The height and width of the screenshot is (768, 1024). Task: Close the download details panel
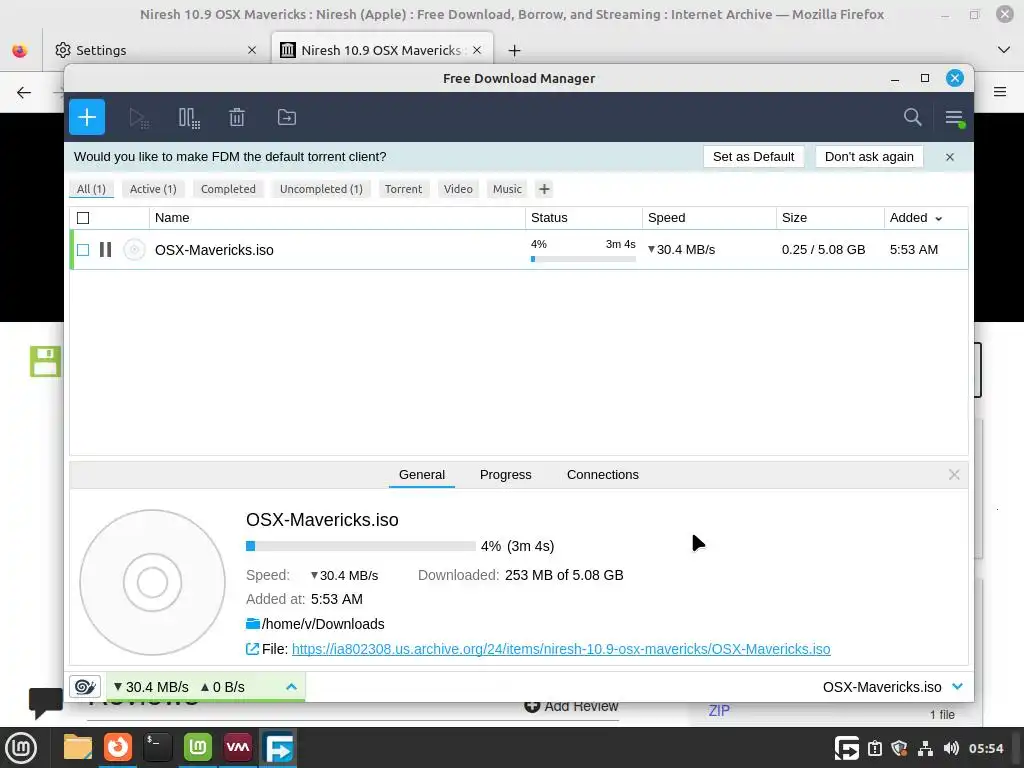pos(954,475)
